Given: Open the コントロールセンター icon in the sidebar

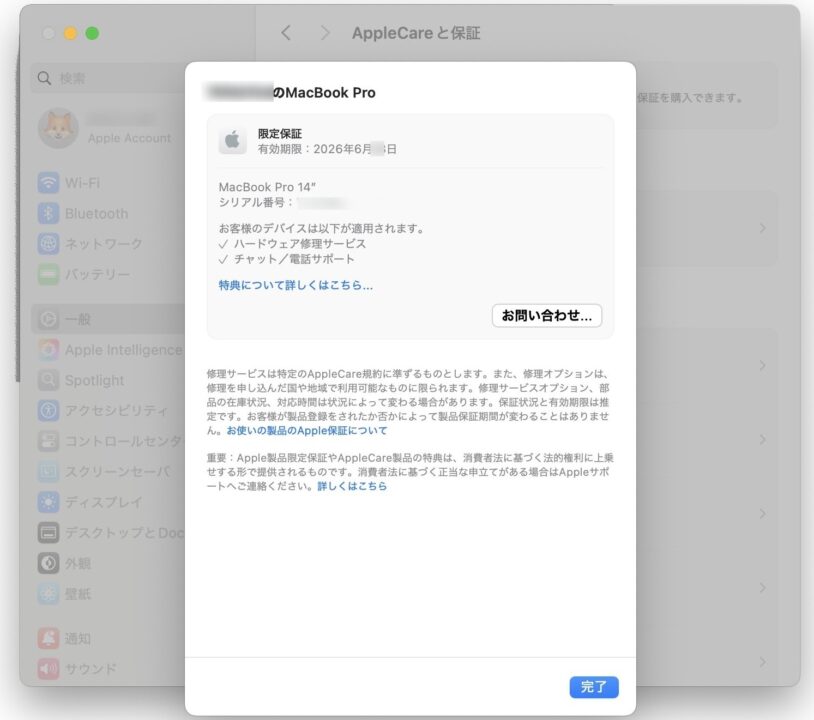Looking at the screenshot, I should [48, 441].
